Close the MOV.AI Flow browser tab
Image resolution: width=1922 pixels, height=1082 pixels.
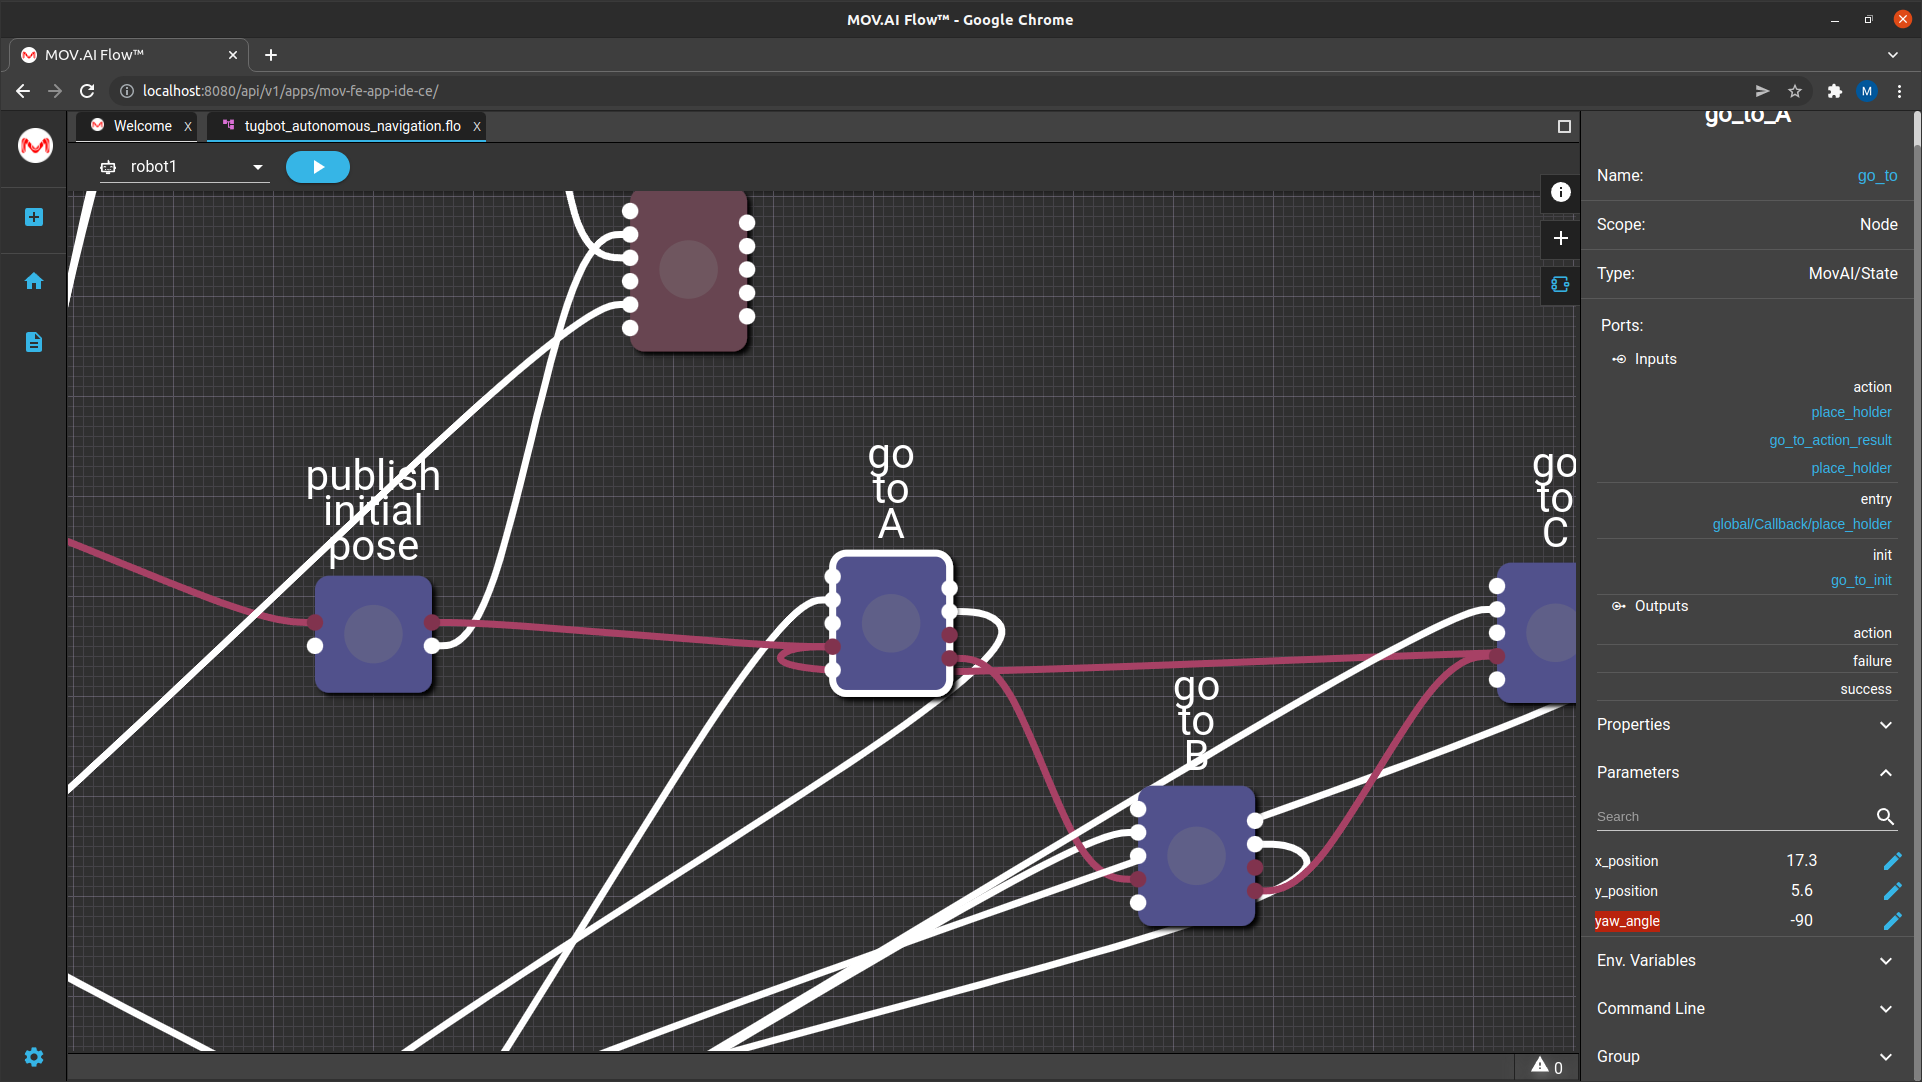[x=233, y=55]
